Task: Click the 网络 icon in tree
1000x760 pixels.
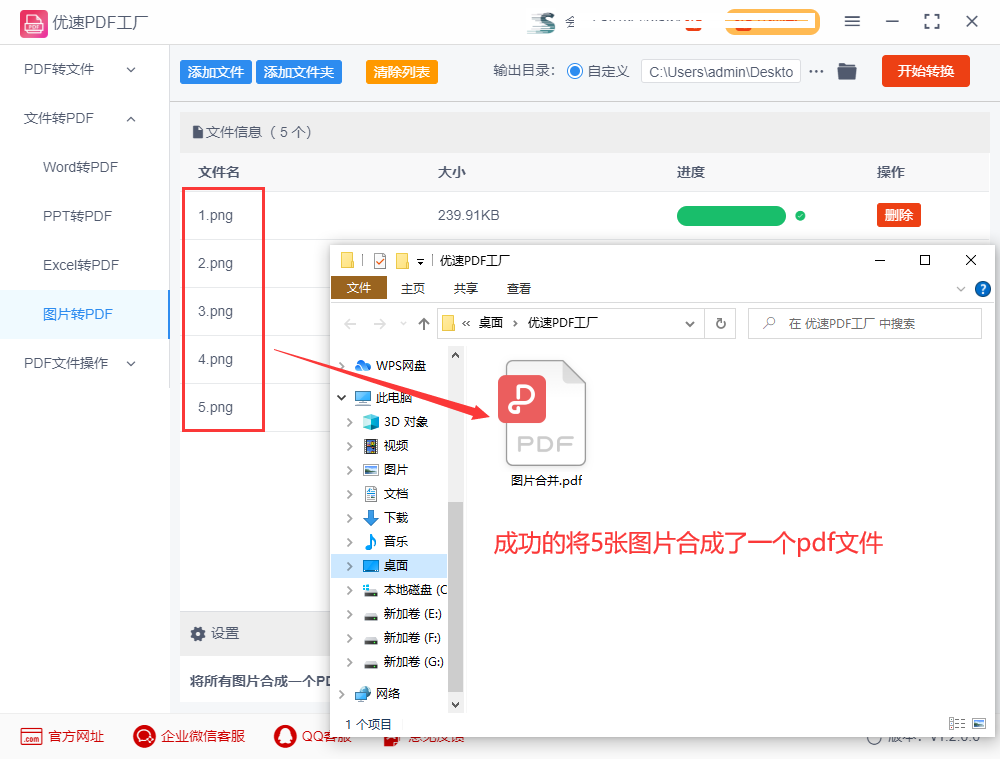Action: coord(363,694)
